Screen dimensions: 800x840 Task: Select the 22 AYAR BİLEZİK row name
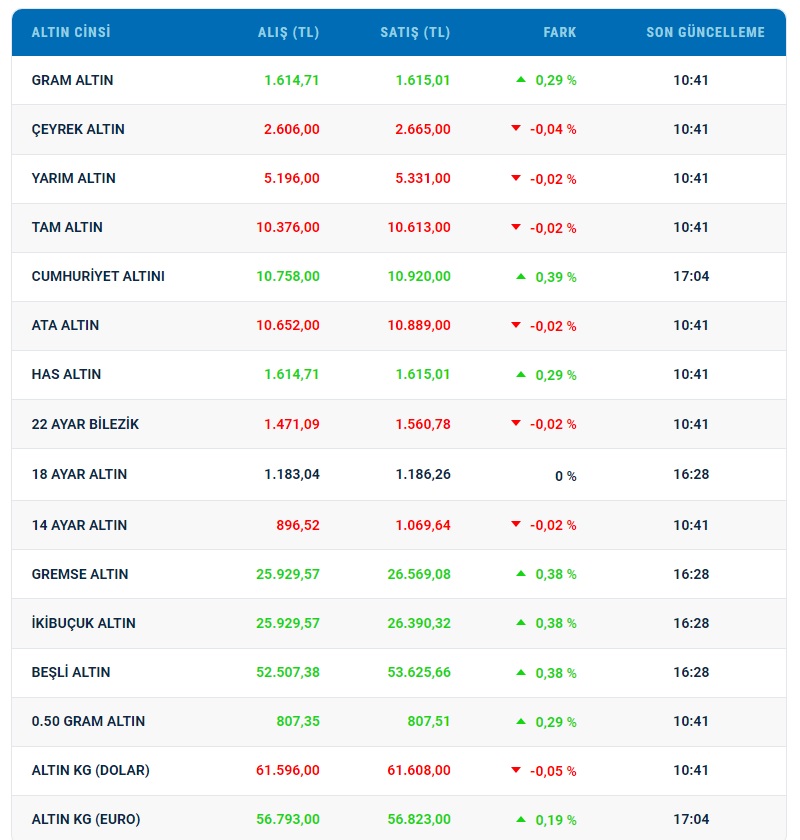[x=85, y=424]
